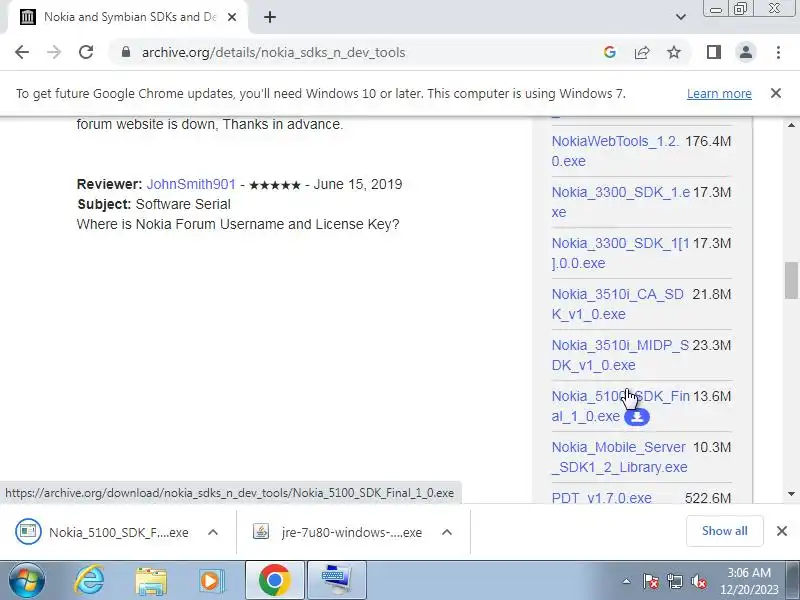Open Windows Media Player from taskbar

(x=211, y=580)
